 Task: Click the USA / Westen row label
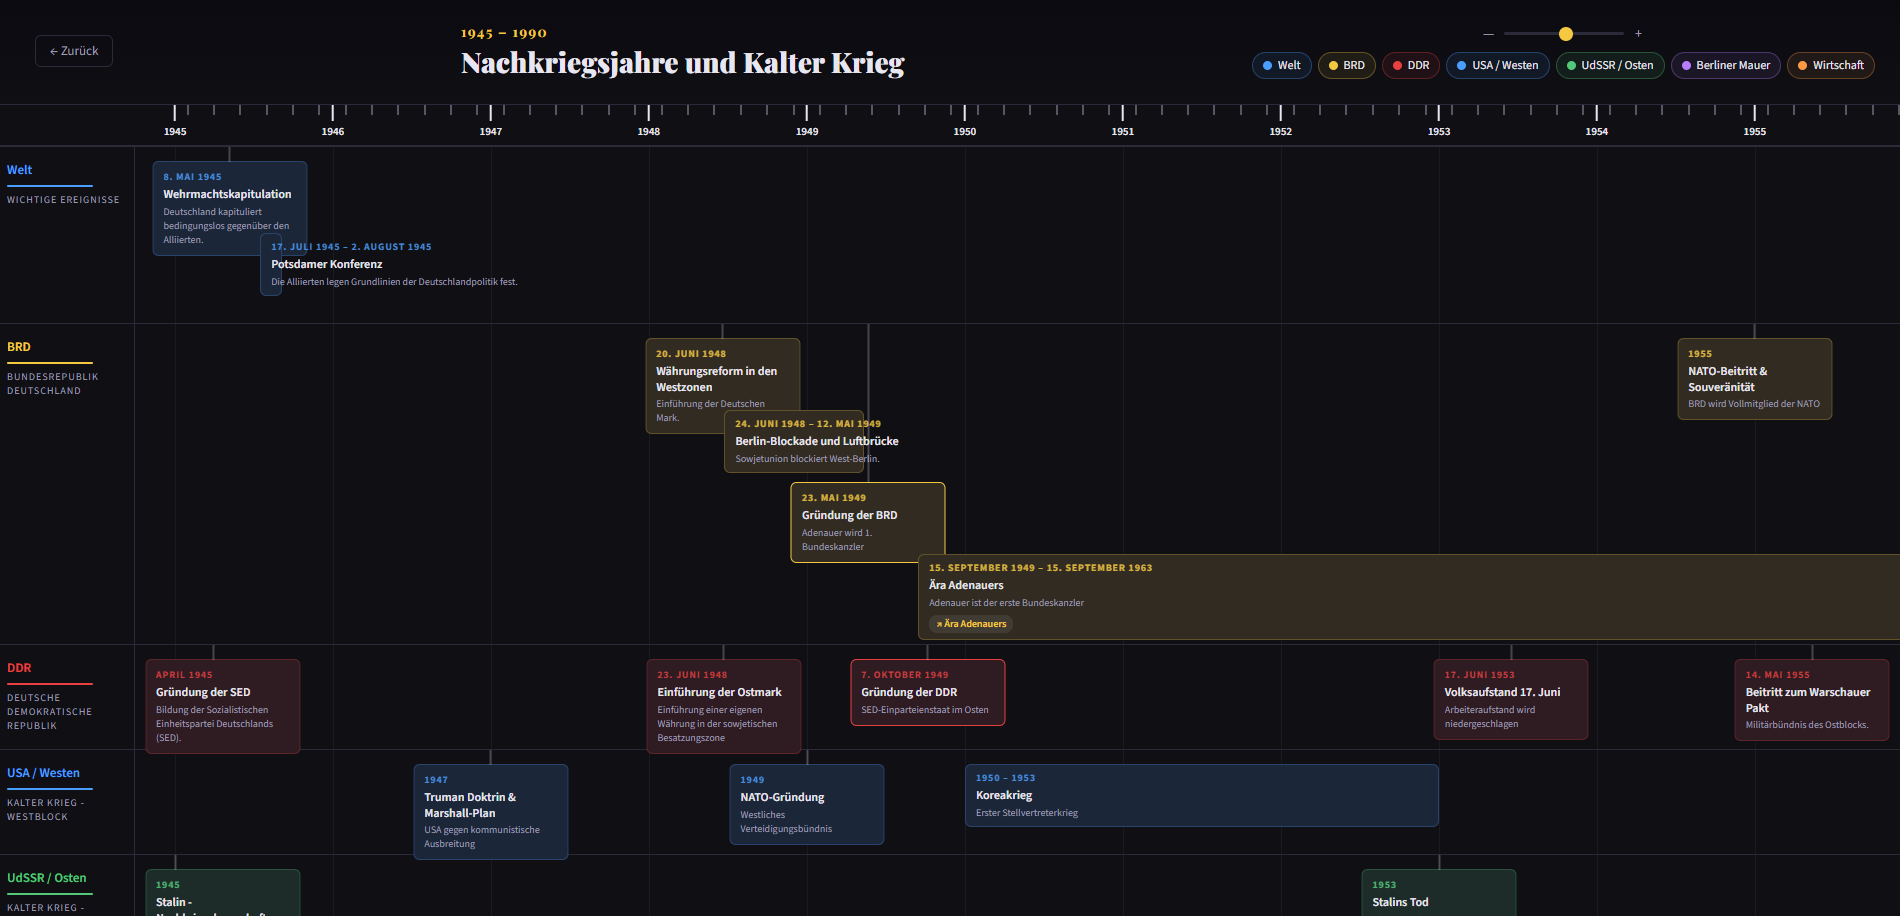click(43, 773)
